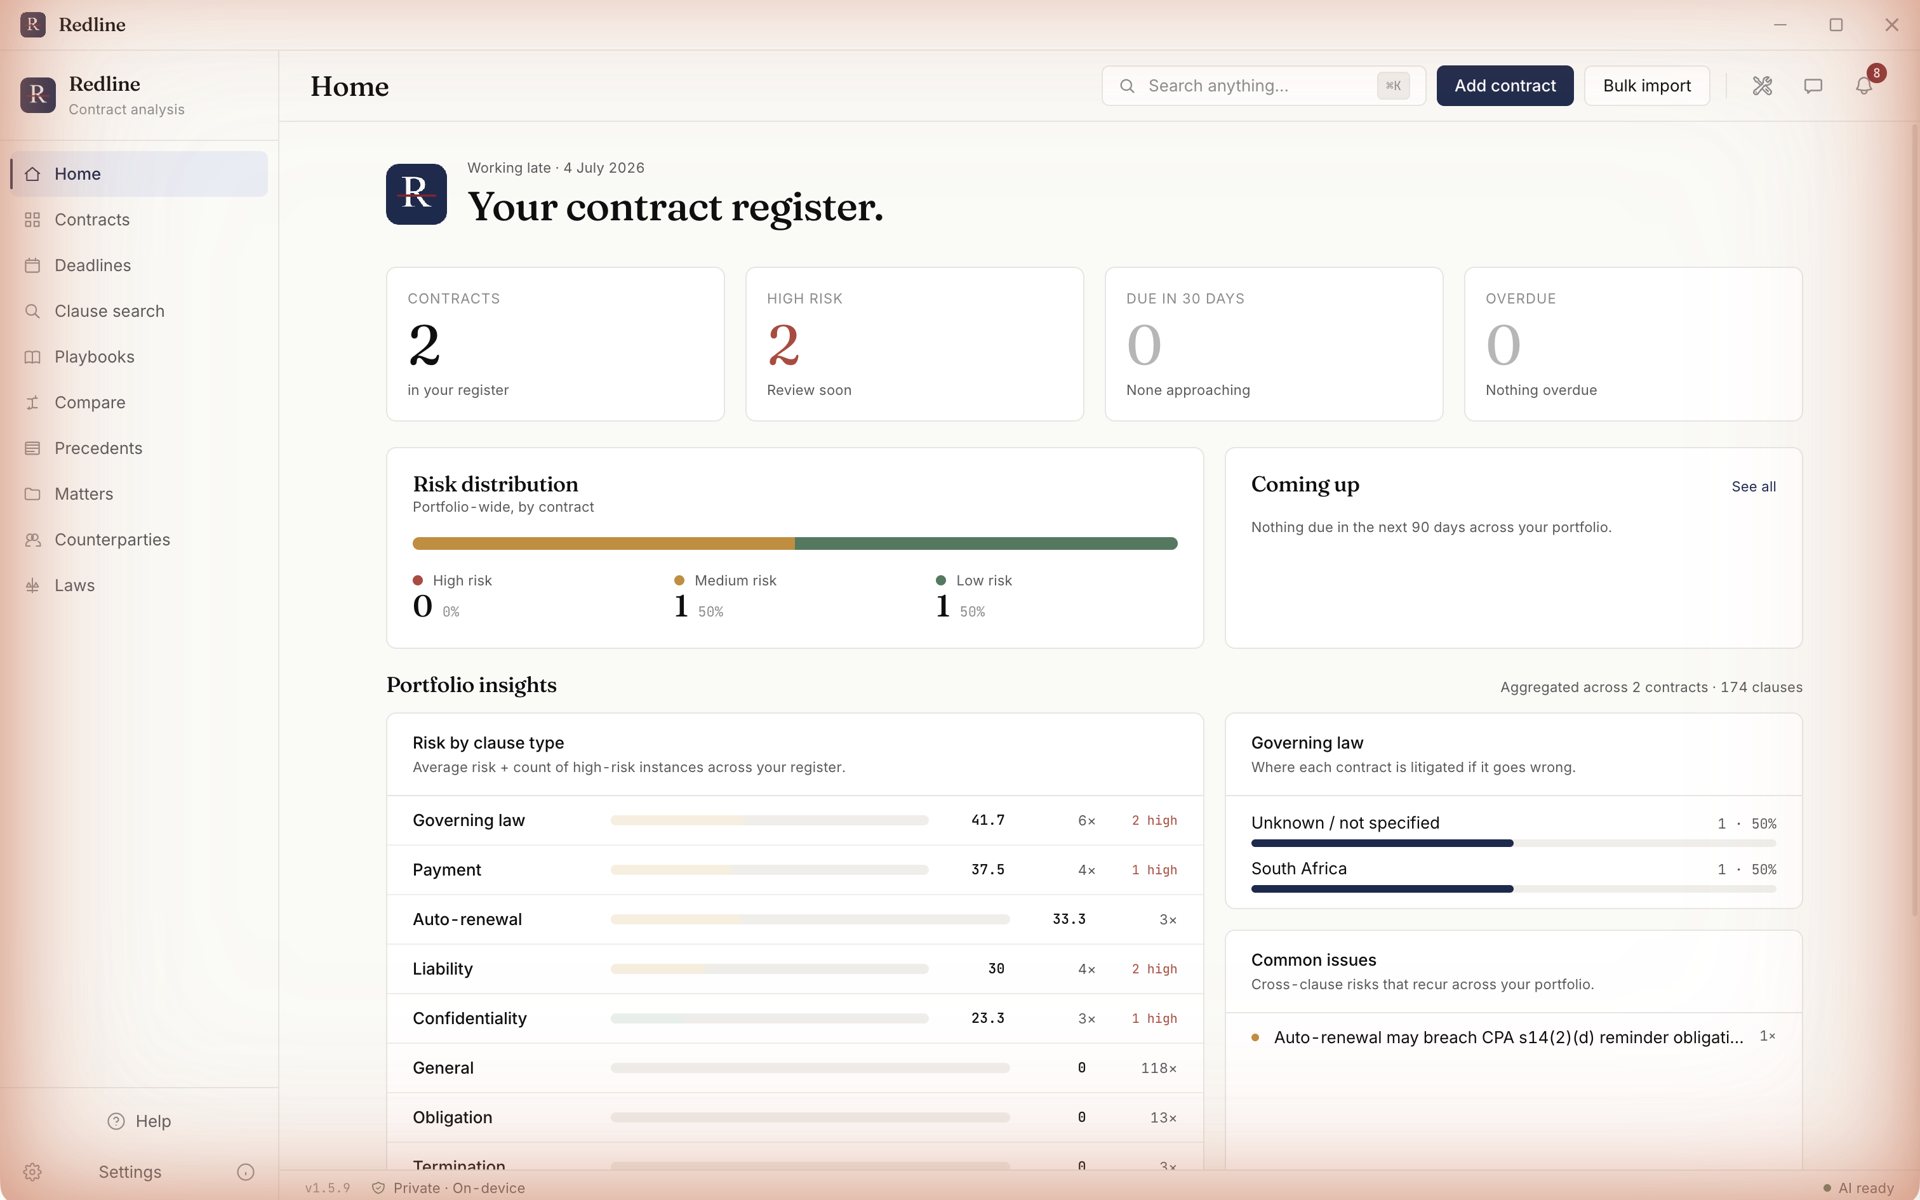This screenshot has width=1920, height=1200.
Task: Click the Deadlines calendar icon
Action: tap(33, 265)
